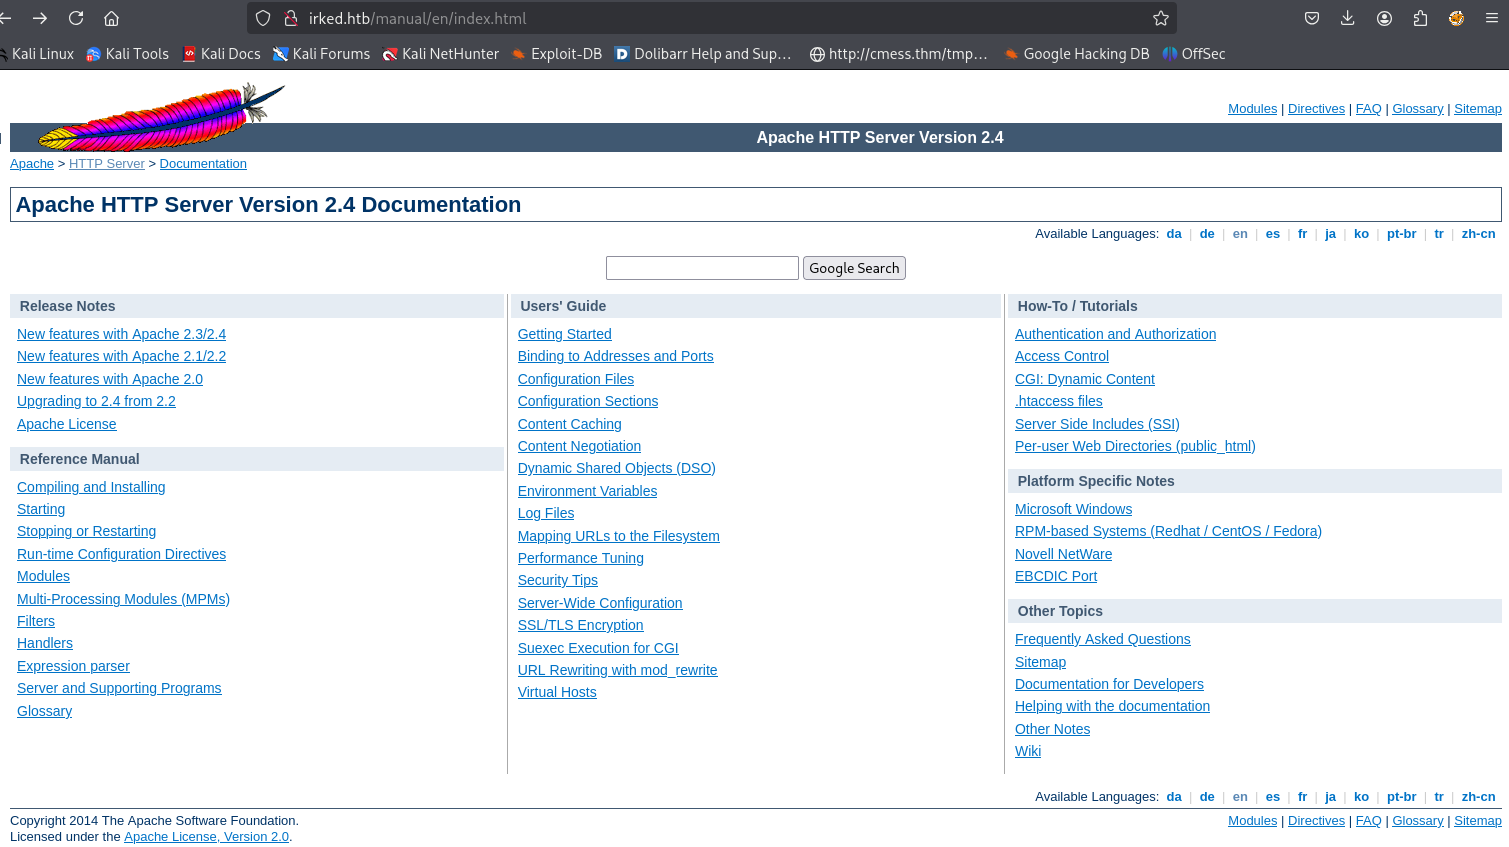Open New features with Apache 2.3/2.4
This screenshot has height=847, width=1509.
tap(121, 334)
